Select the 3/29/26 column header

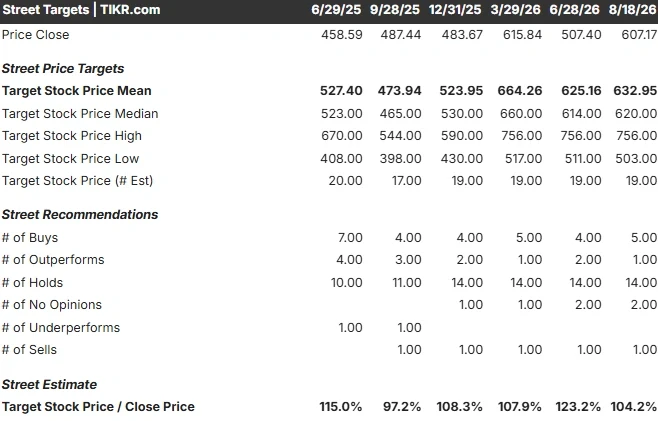(515, 10)
